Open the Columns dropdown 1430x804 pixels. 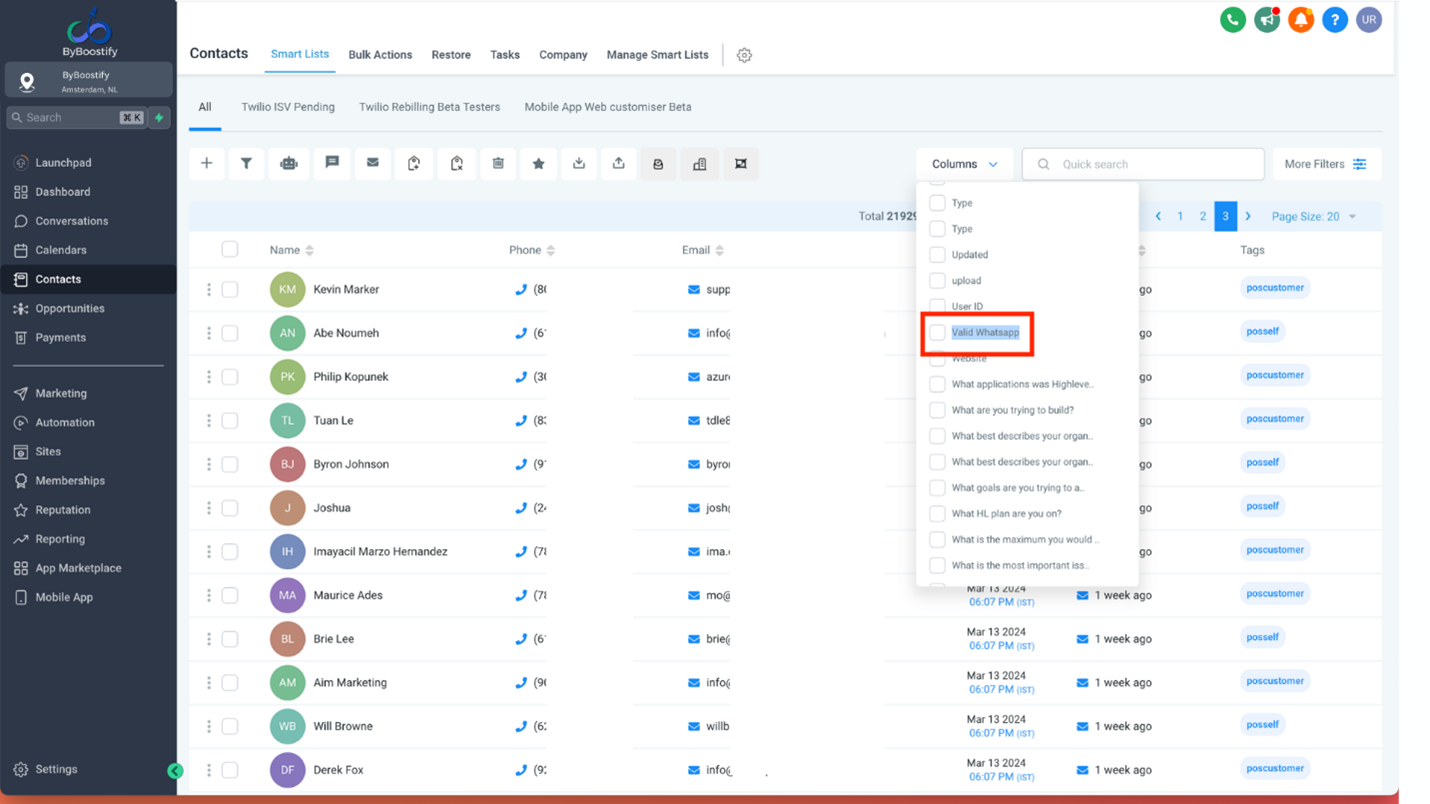coord(964,165)
